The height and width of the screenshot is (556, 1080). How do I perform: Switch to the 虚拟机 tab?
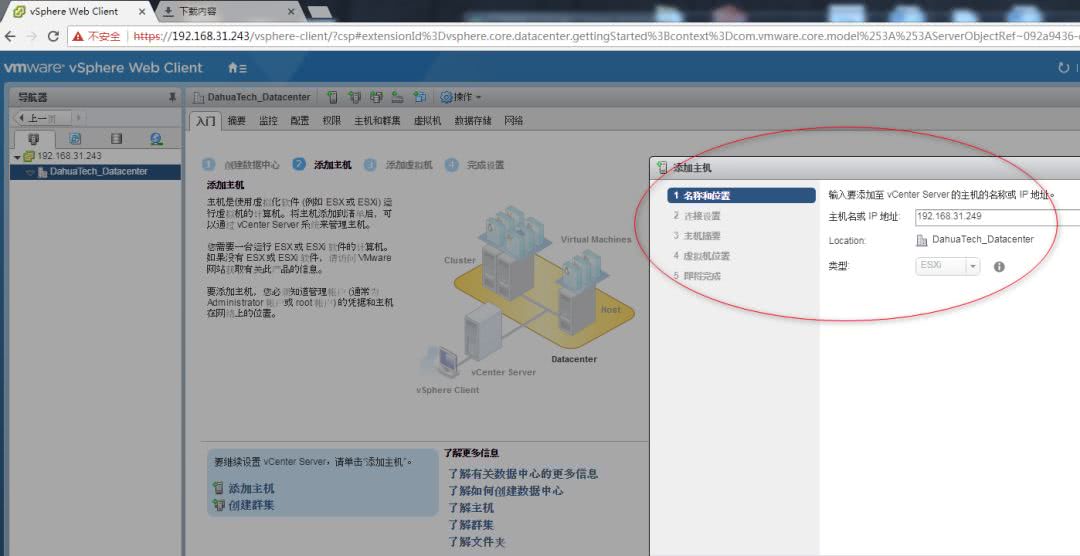coord(427,121)
